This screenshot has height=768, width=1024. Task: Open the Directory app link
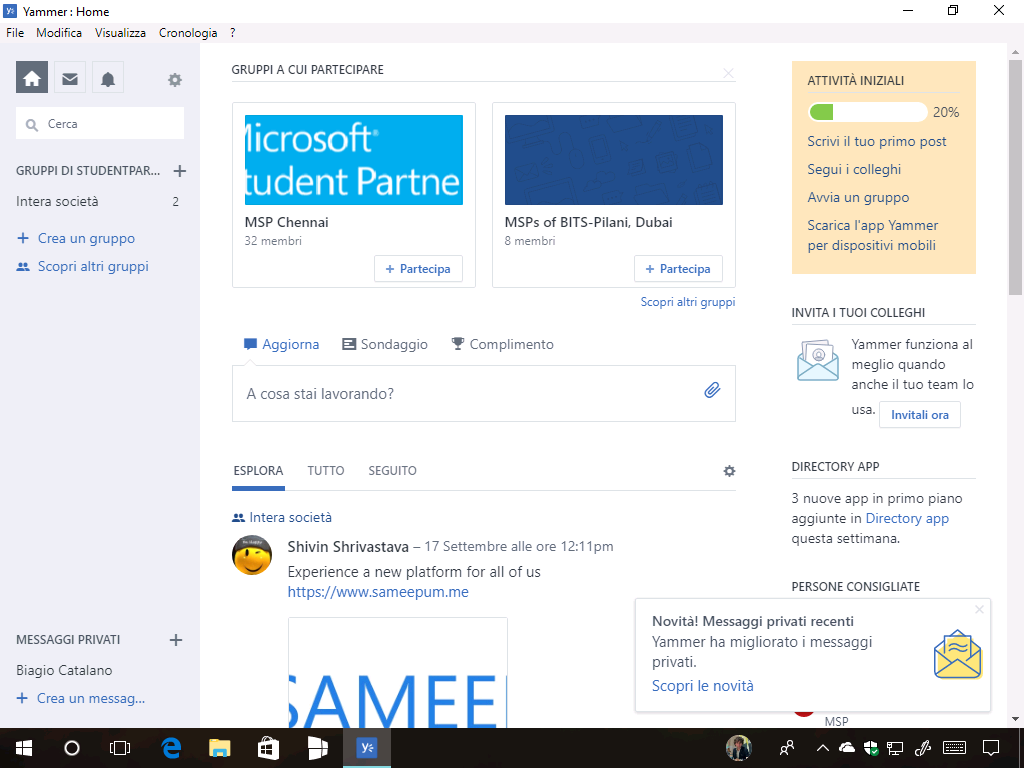click(907, 519)
